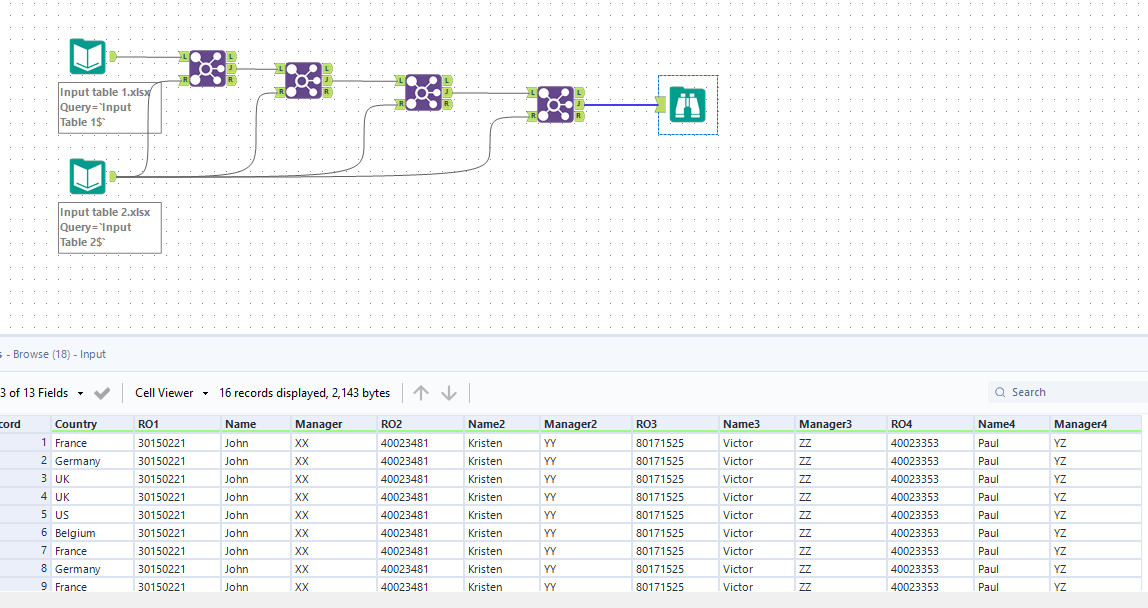The height and width of the screenshot is (608, 1148).
Task: Click the third Join tool in the workflow
Action: [421, 92]
